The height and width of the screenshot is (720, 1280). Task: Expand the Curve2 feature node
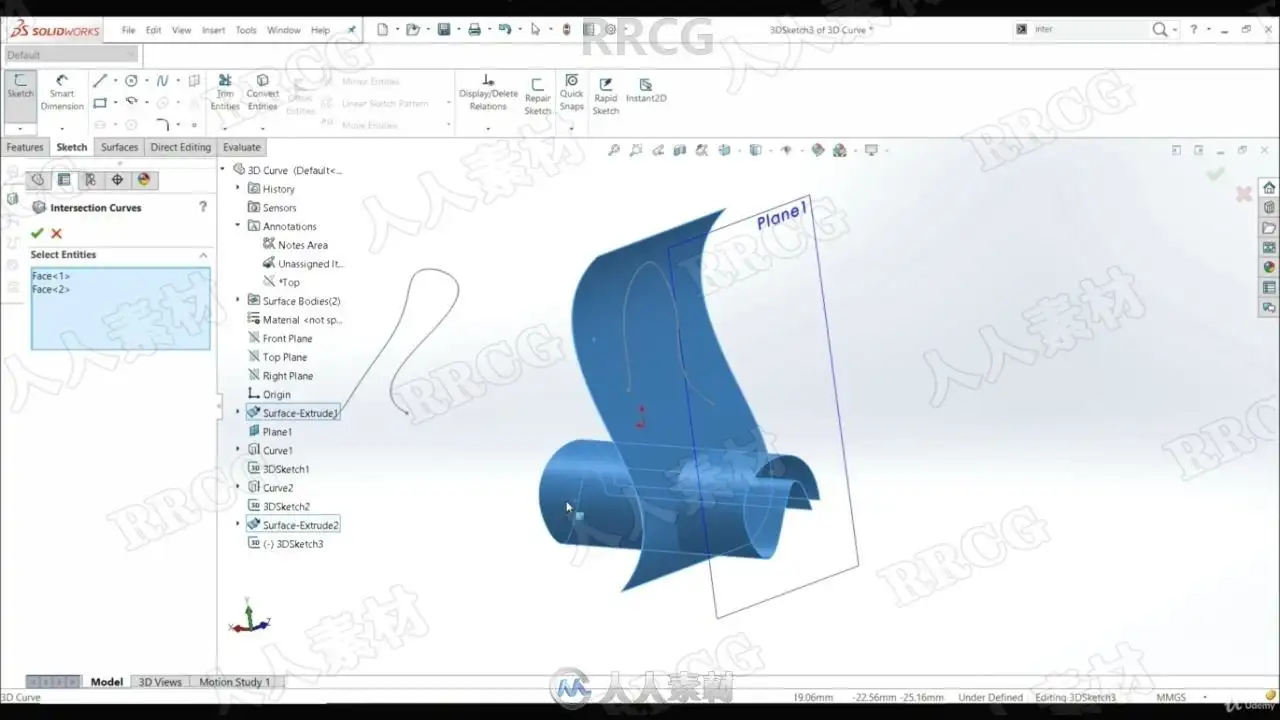[x=238, y=487]
